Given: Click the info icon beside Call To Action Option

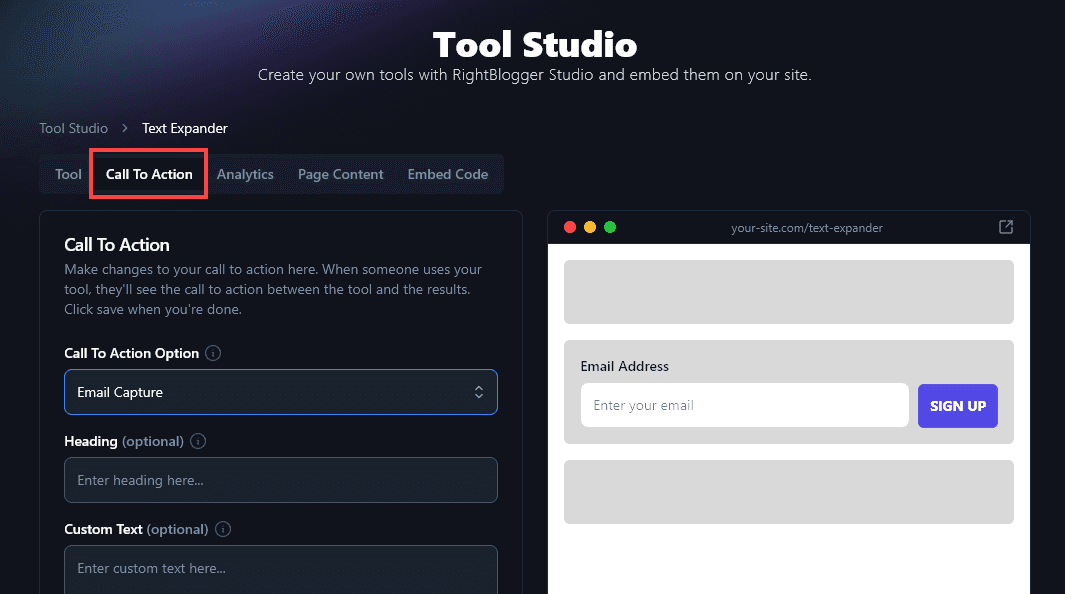Looking at the screenshot, I should [213, 353].
